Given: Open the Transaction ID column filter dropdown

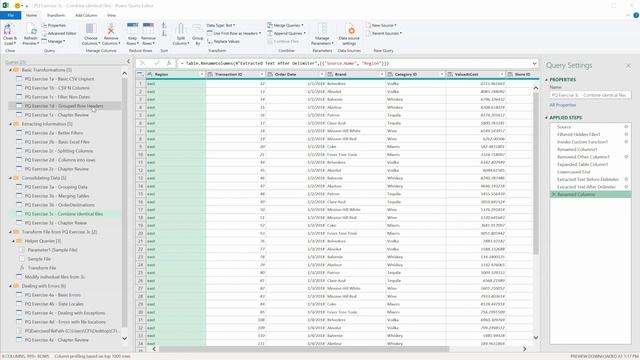Looking at the screenshot, I should [x=262, y=75].
